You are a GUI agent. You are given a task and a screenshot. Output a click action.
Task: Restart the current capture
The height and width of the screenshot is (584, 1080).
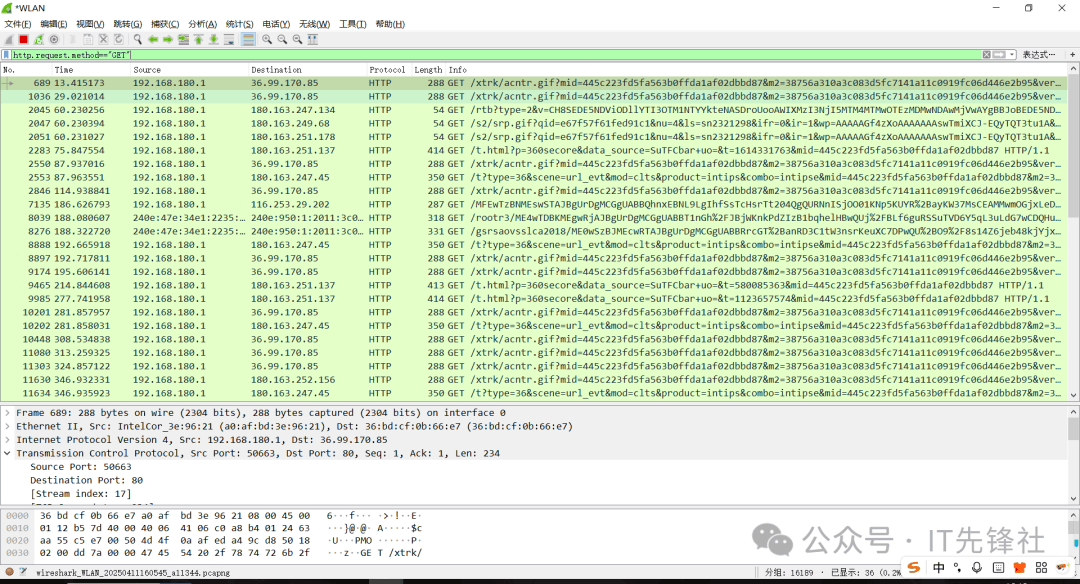pyautogui.click(x=37, y=39)
